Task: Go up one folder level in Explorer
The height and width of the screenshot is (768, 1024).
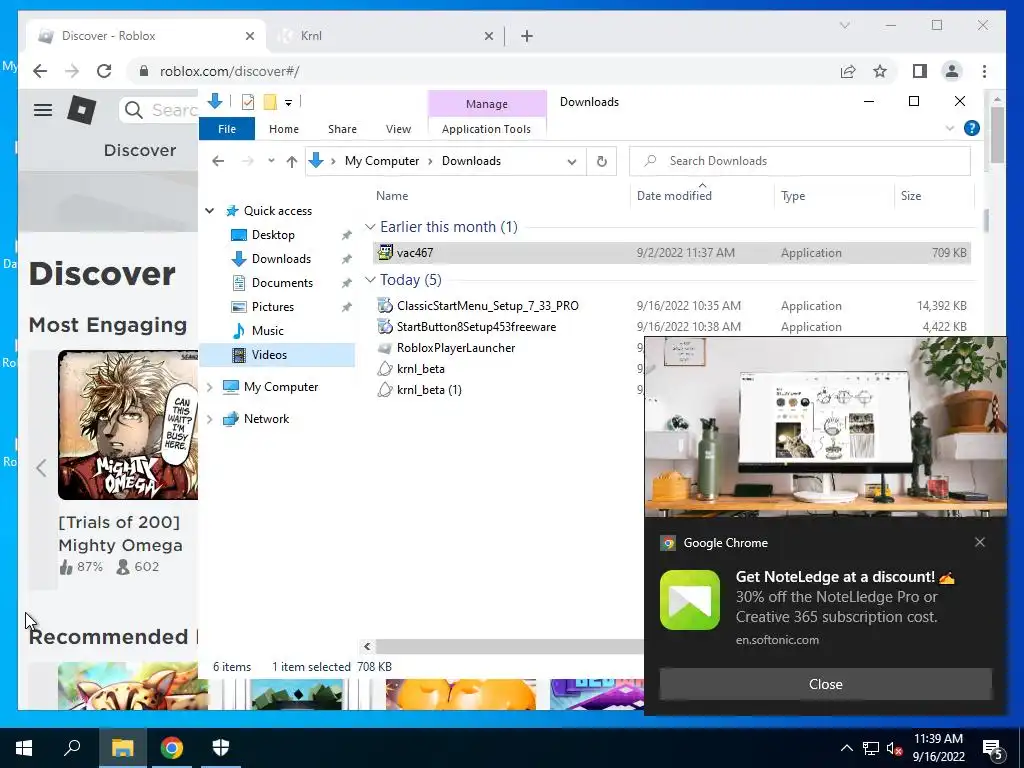Action: pyautogui.click(x=291, y=161)
